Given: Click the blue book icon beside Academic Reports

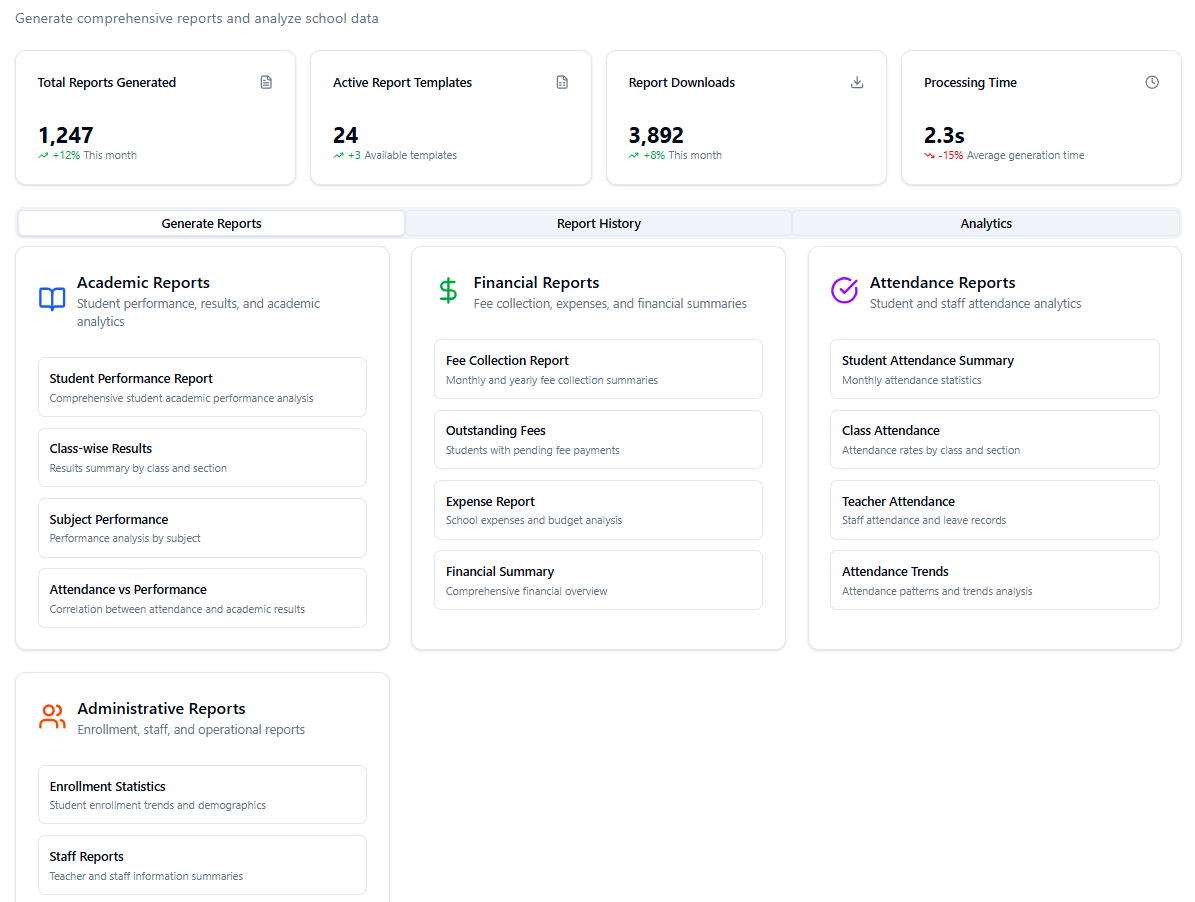Looking at the screenshot, I should [52, 299].
